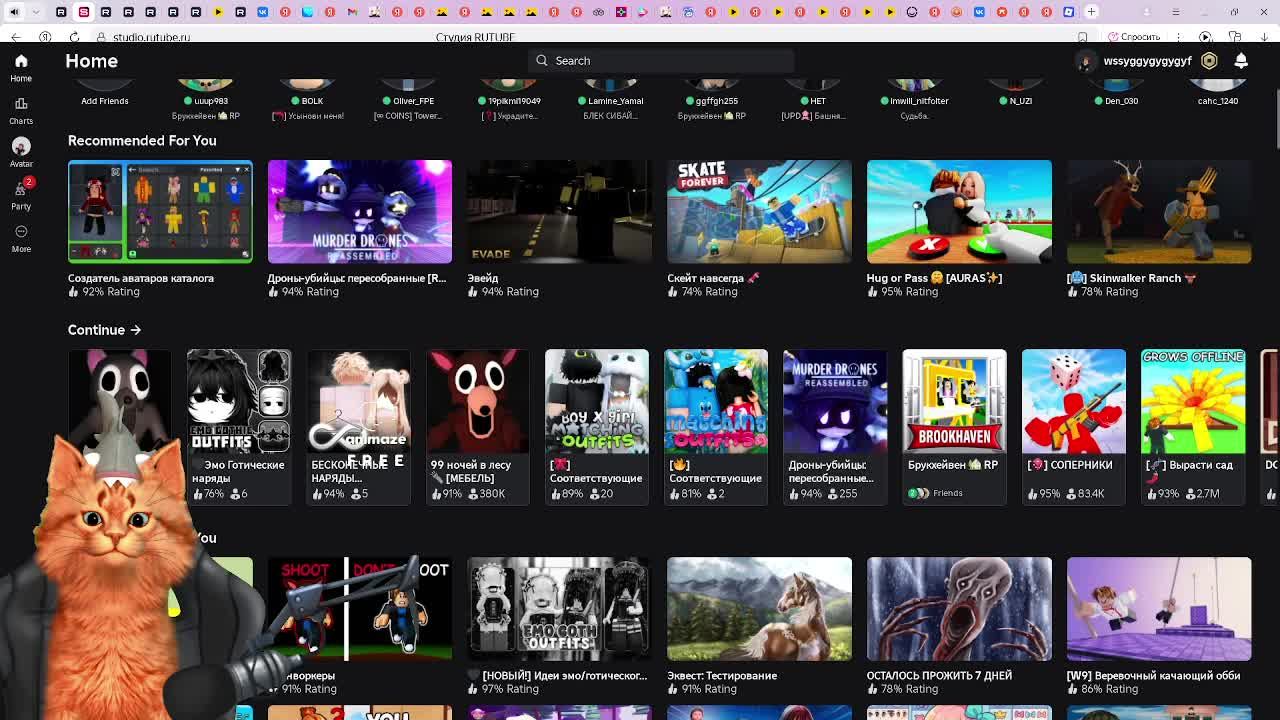Click the browser bookmark icon
Image resolution: width=1280 pixels, height=720 pixels.
coord(1083,37)
